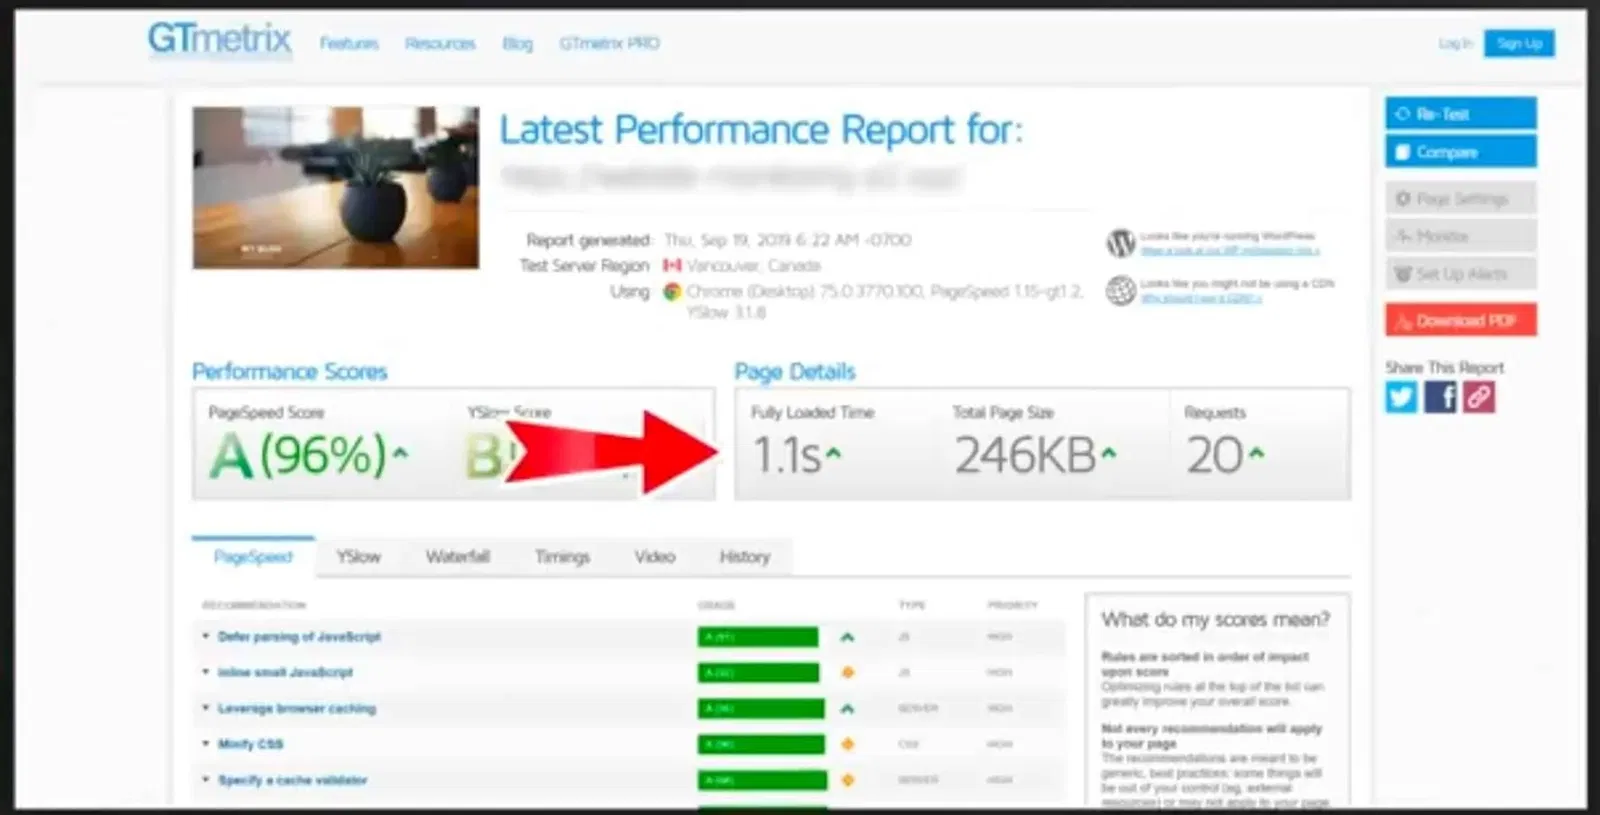The image size is (1600, 815).
Task: Switch to the History tab
Action: coord(745,557)
